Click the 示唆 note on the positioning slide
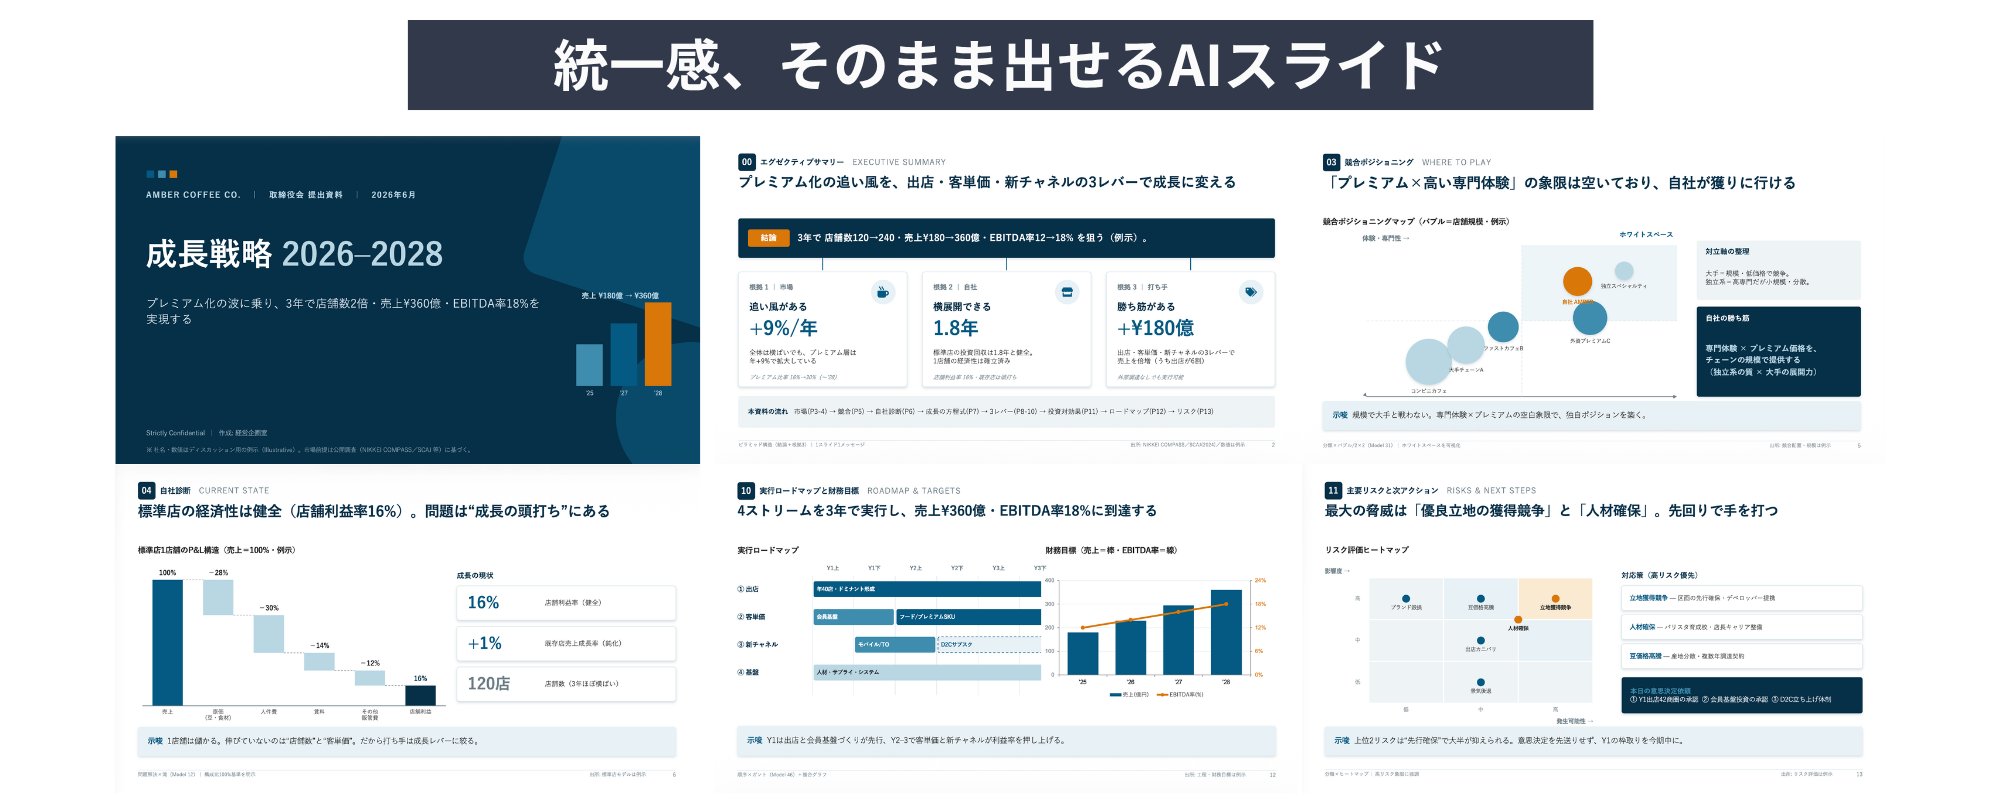The height and width of the screenshot is (800, 2000). 1592,415
